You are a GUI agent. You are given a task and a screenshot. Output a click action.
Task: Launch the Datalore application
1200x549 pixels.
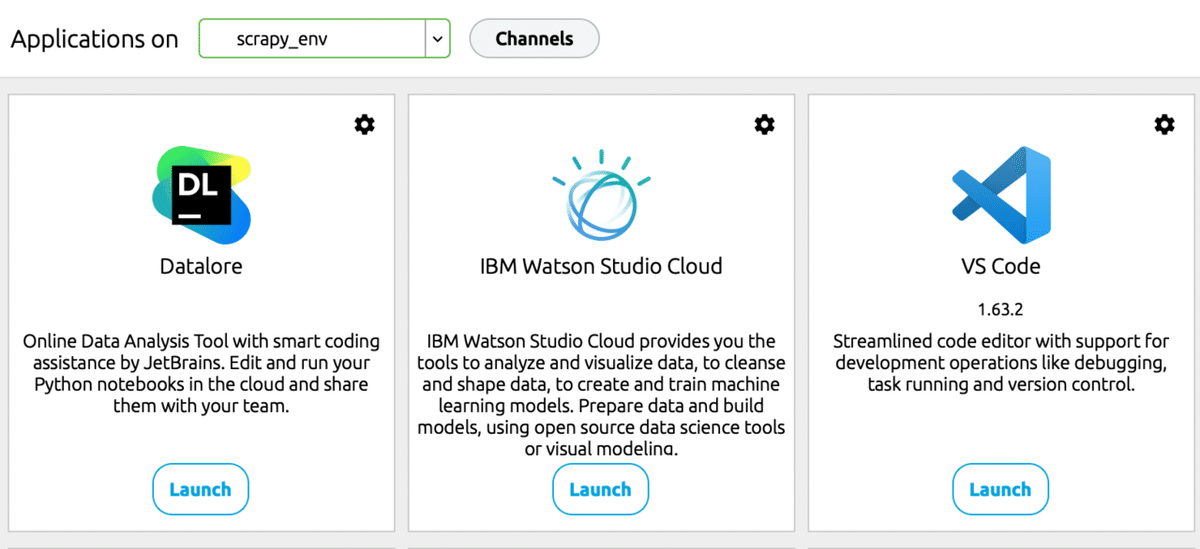click(200, 489)
